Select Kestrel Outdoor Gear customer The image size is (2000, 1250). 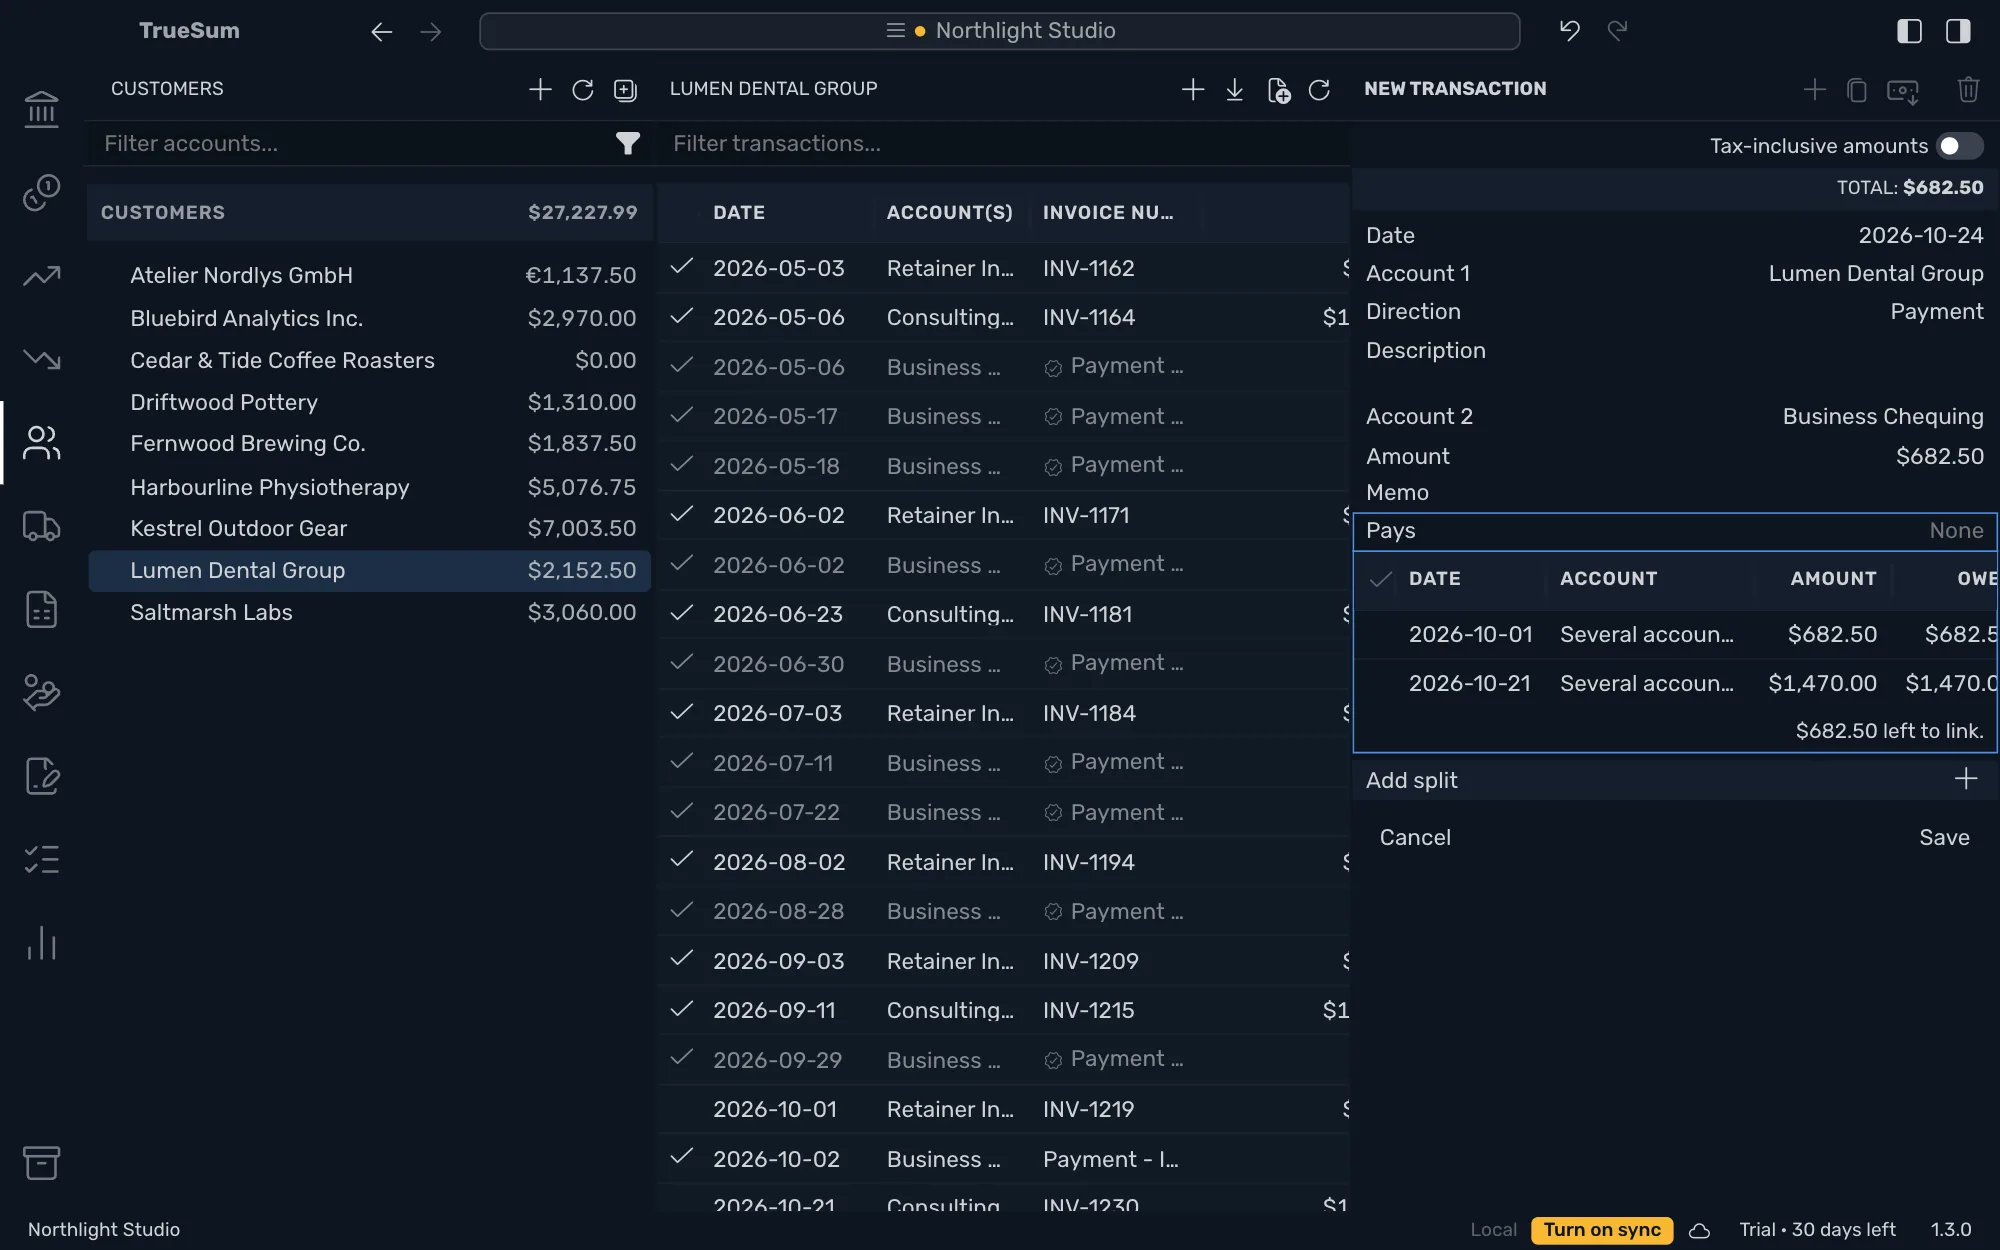[x=370, y=528]
